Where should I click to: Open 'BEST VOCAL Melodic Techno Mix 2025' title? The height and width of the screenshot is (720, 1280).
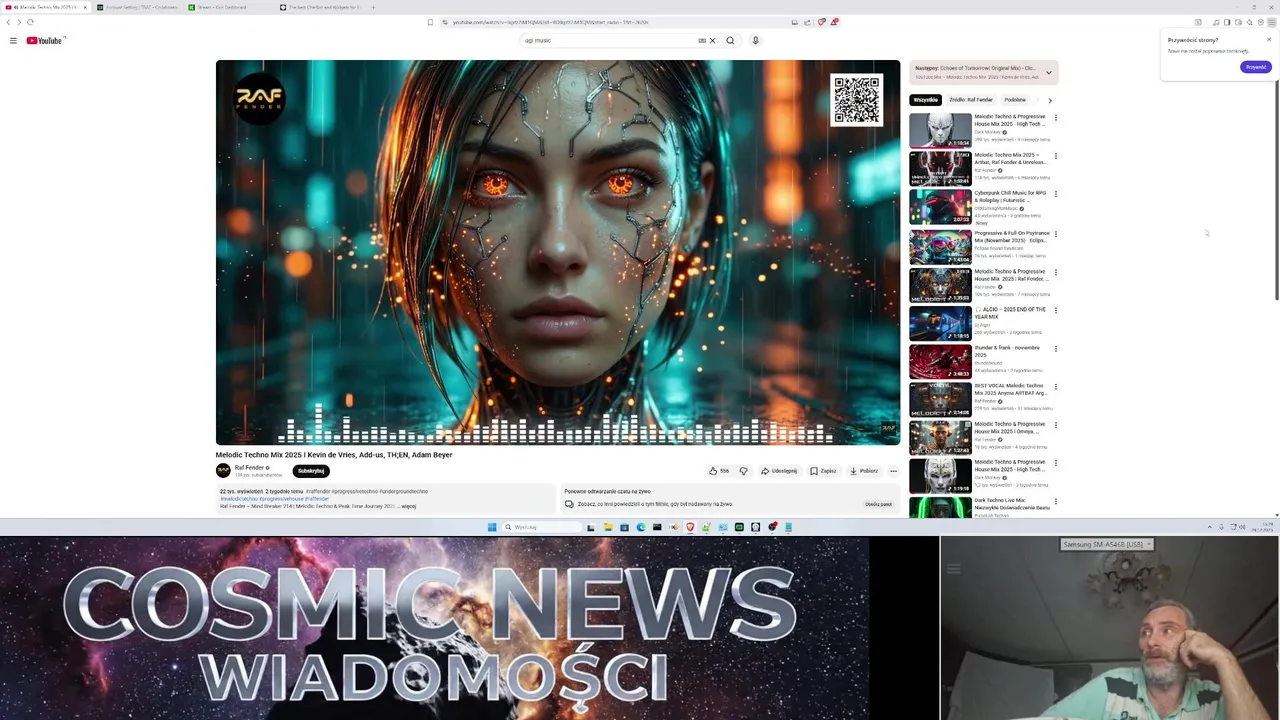[x=1010, y=389]
